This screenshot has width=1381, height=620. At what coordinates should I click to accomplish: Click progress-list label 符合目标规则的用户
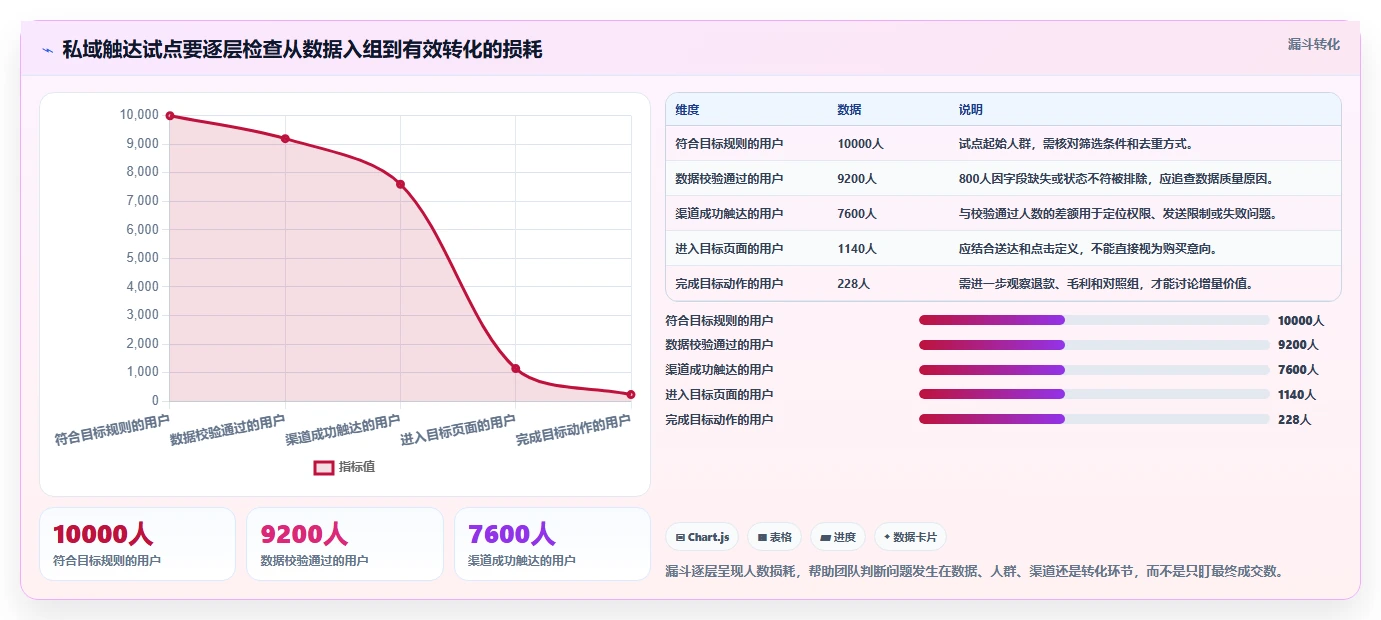[x=719, y=320]
